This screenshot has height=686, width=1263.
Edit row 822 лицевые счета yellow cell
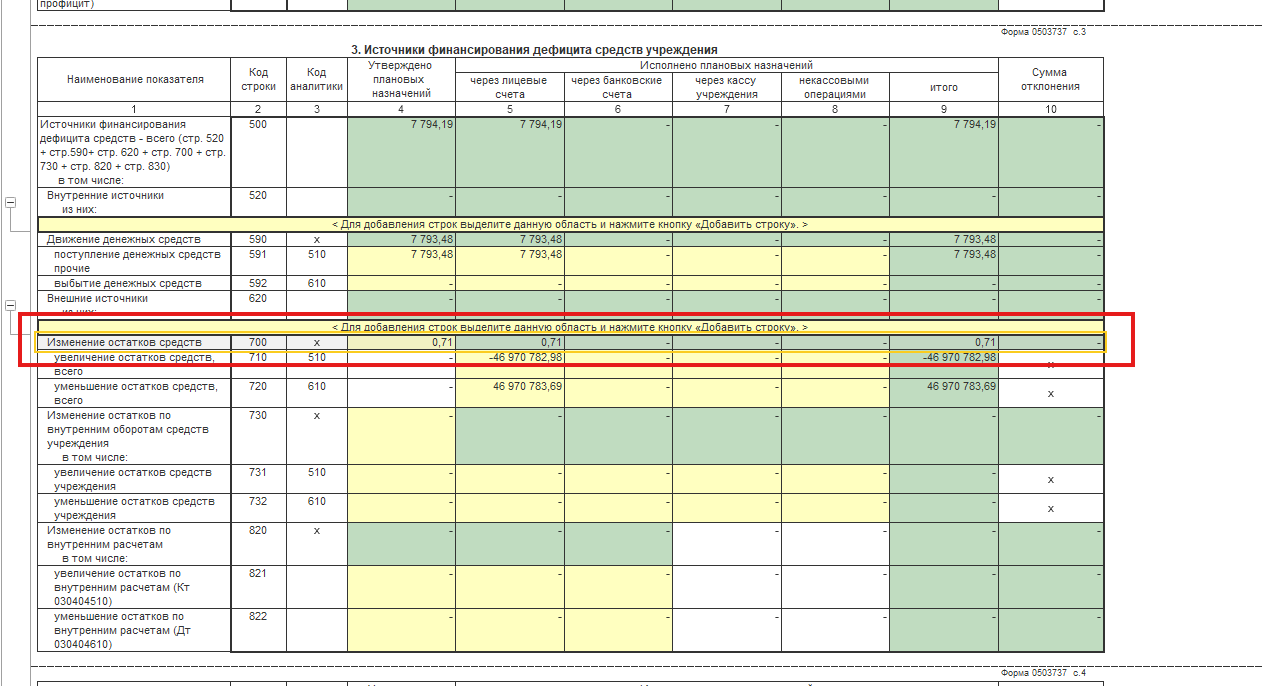pyautogui.click(x=510, y=630)
